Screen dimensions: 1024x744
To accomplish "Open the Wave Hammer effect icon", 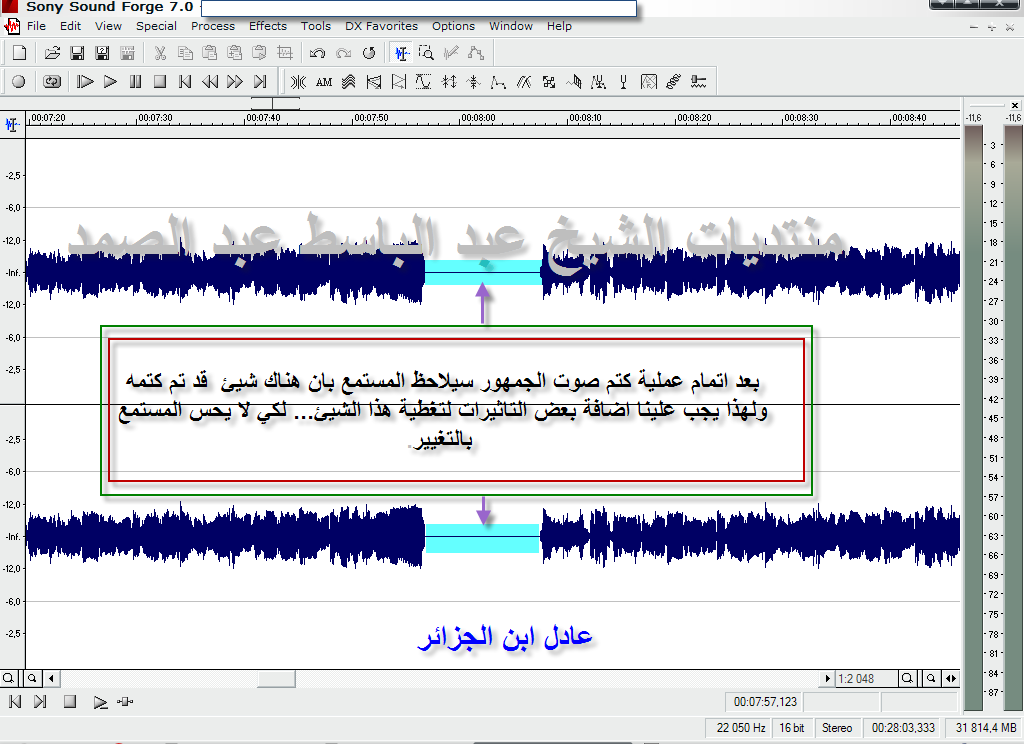I will pyautogui.click(x=699, y=82).
